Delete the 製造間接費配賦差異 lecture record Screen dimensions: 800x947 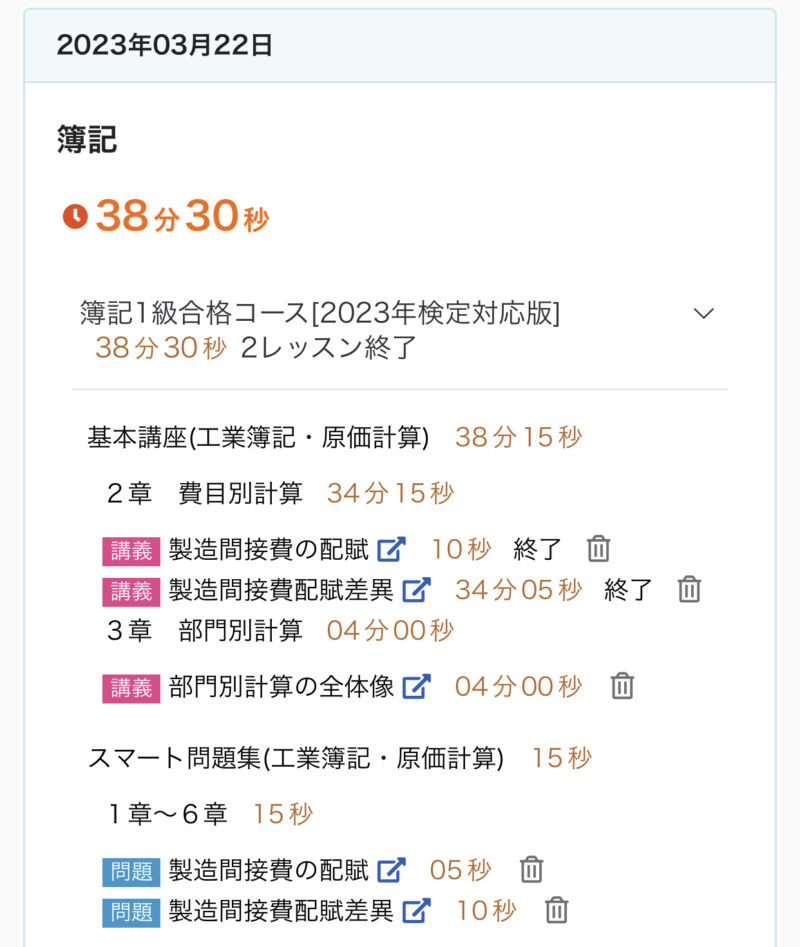689,590
